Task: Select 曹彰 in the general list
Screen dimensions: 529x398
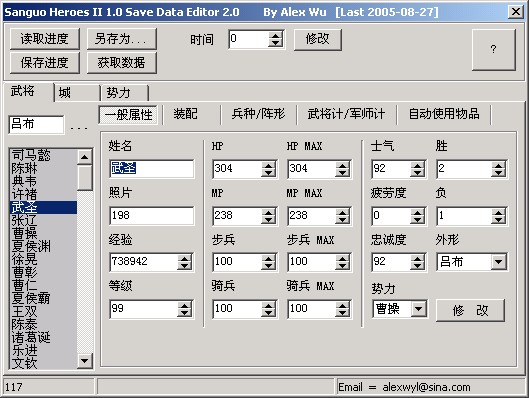Action: (44, 273)
